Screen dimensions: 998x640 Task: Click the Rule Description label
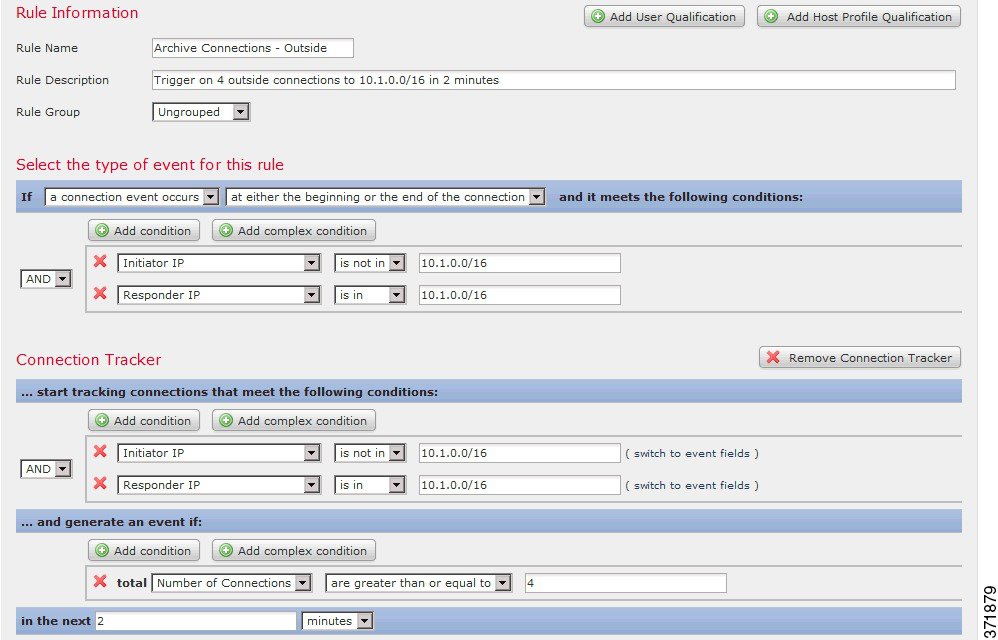click(x=62, y=80)
